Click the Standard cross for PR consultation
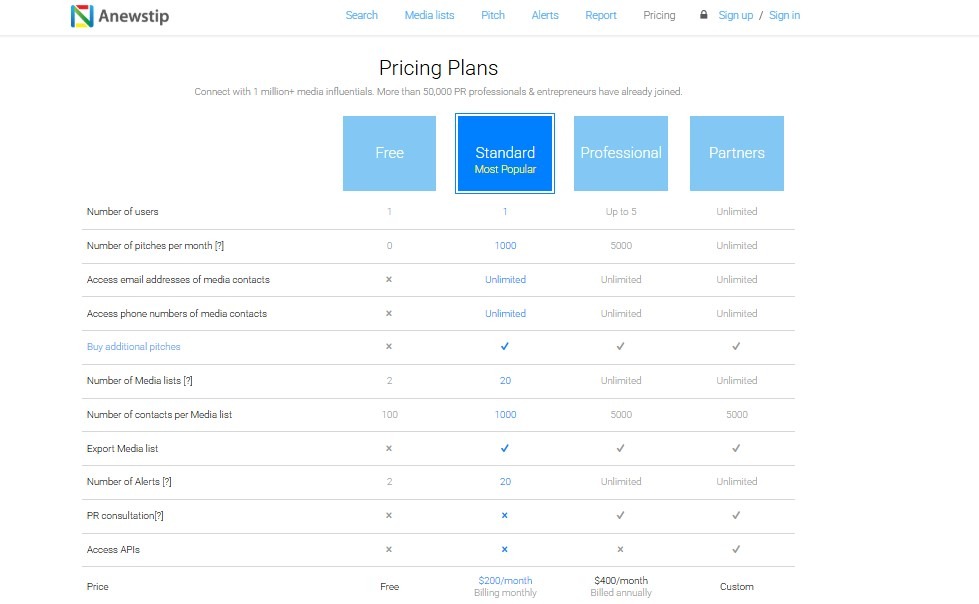The height and width of the screenshot is (604, 979). 504,515
